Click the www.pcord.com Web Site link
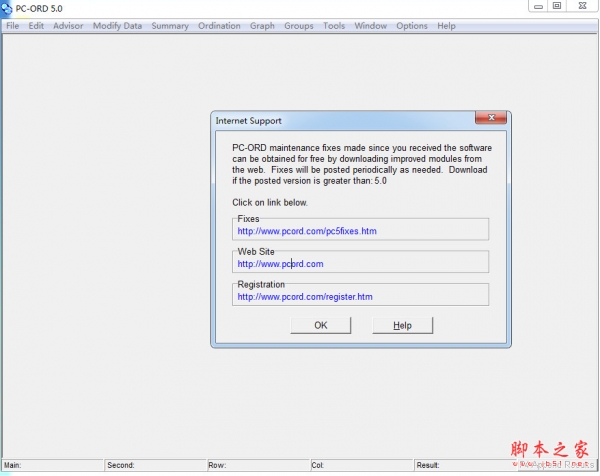 280,264
